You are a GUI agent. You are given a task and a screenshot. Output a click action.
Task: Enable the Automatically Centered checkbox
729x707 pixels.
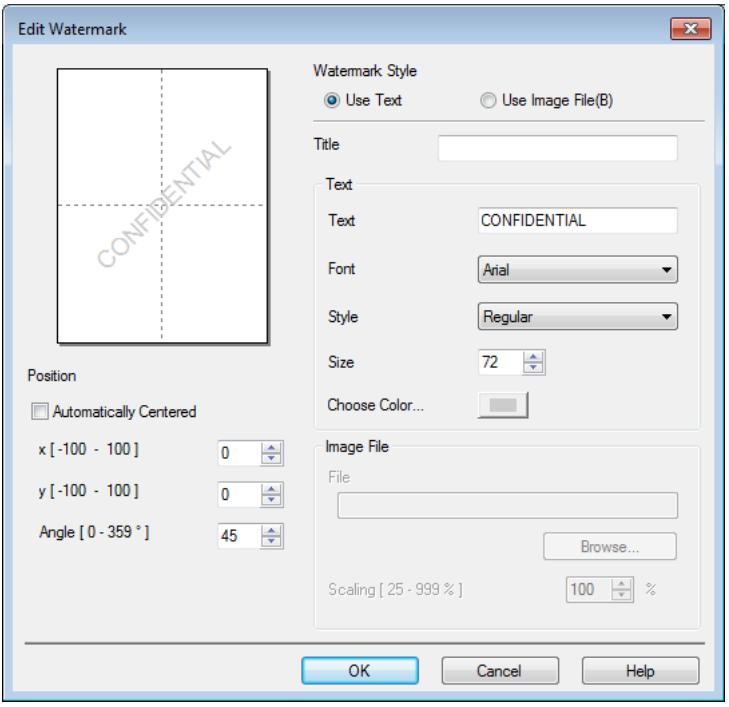click(40, 411)
